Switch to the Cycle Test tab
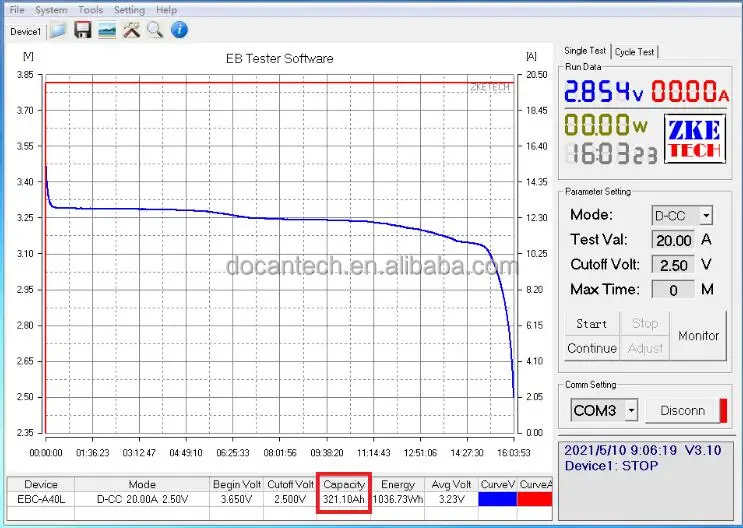This screenshot has height=528, width=743. point(635,52)
